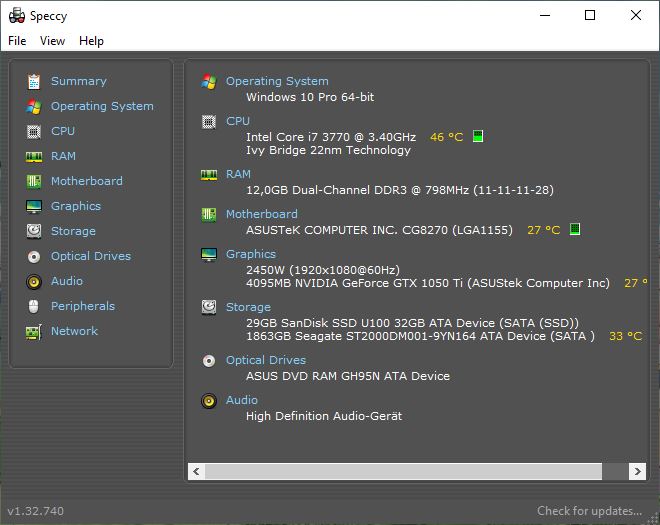Click the green CPU temperature indicator icon
660x525 pixels.
click(x=478, y=136)
